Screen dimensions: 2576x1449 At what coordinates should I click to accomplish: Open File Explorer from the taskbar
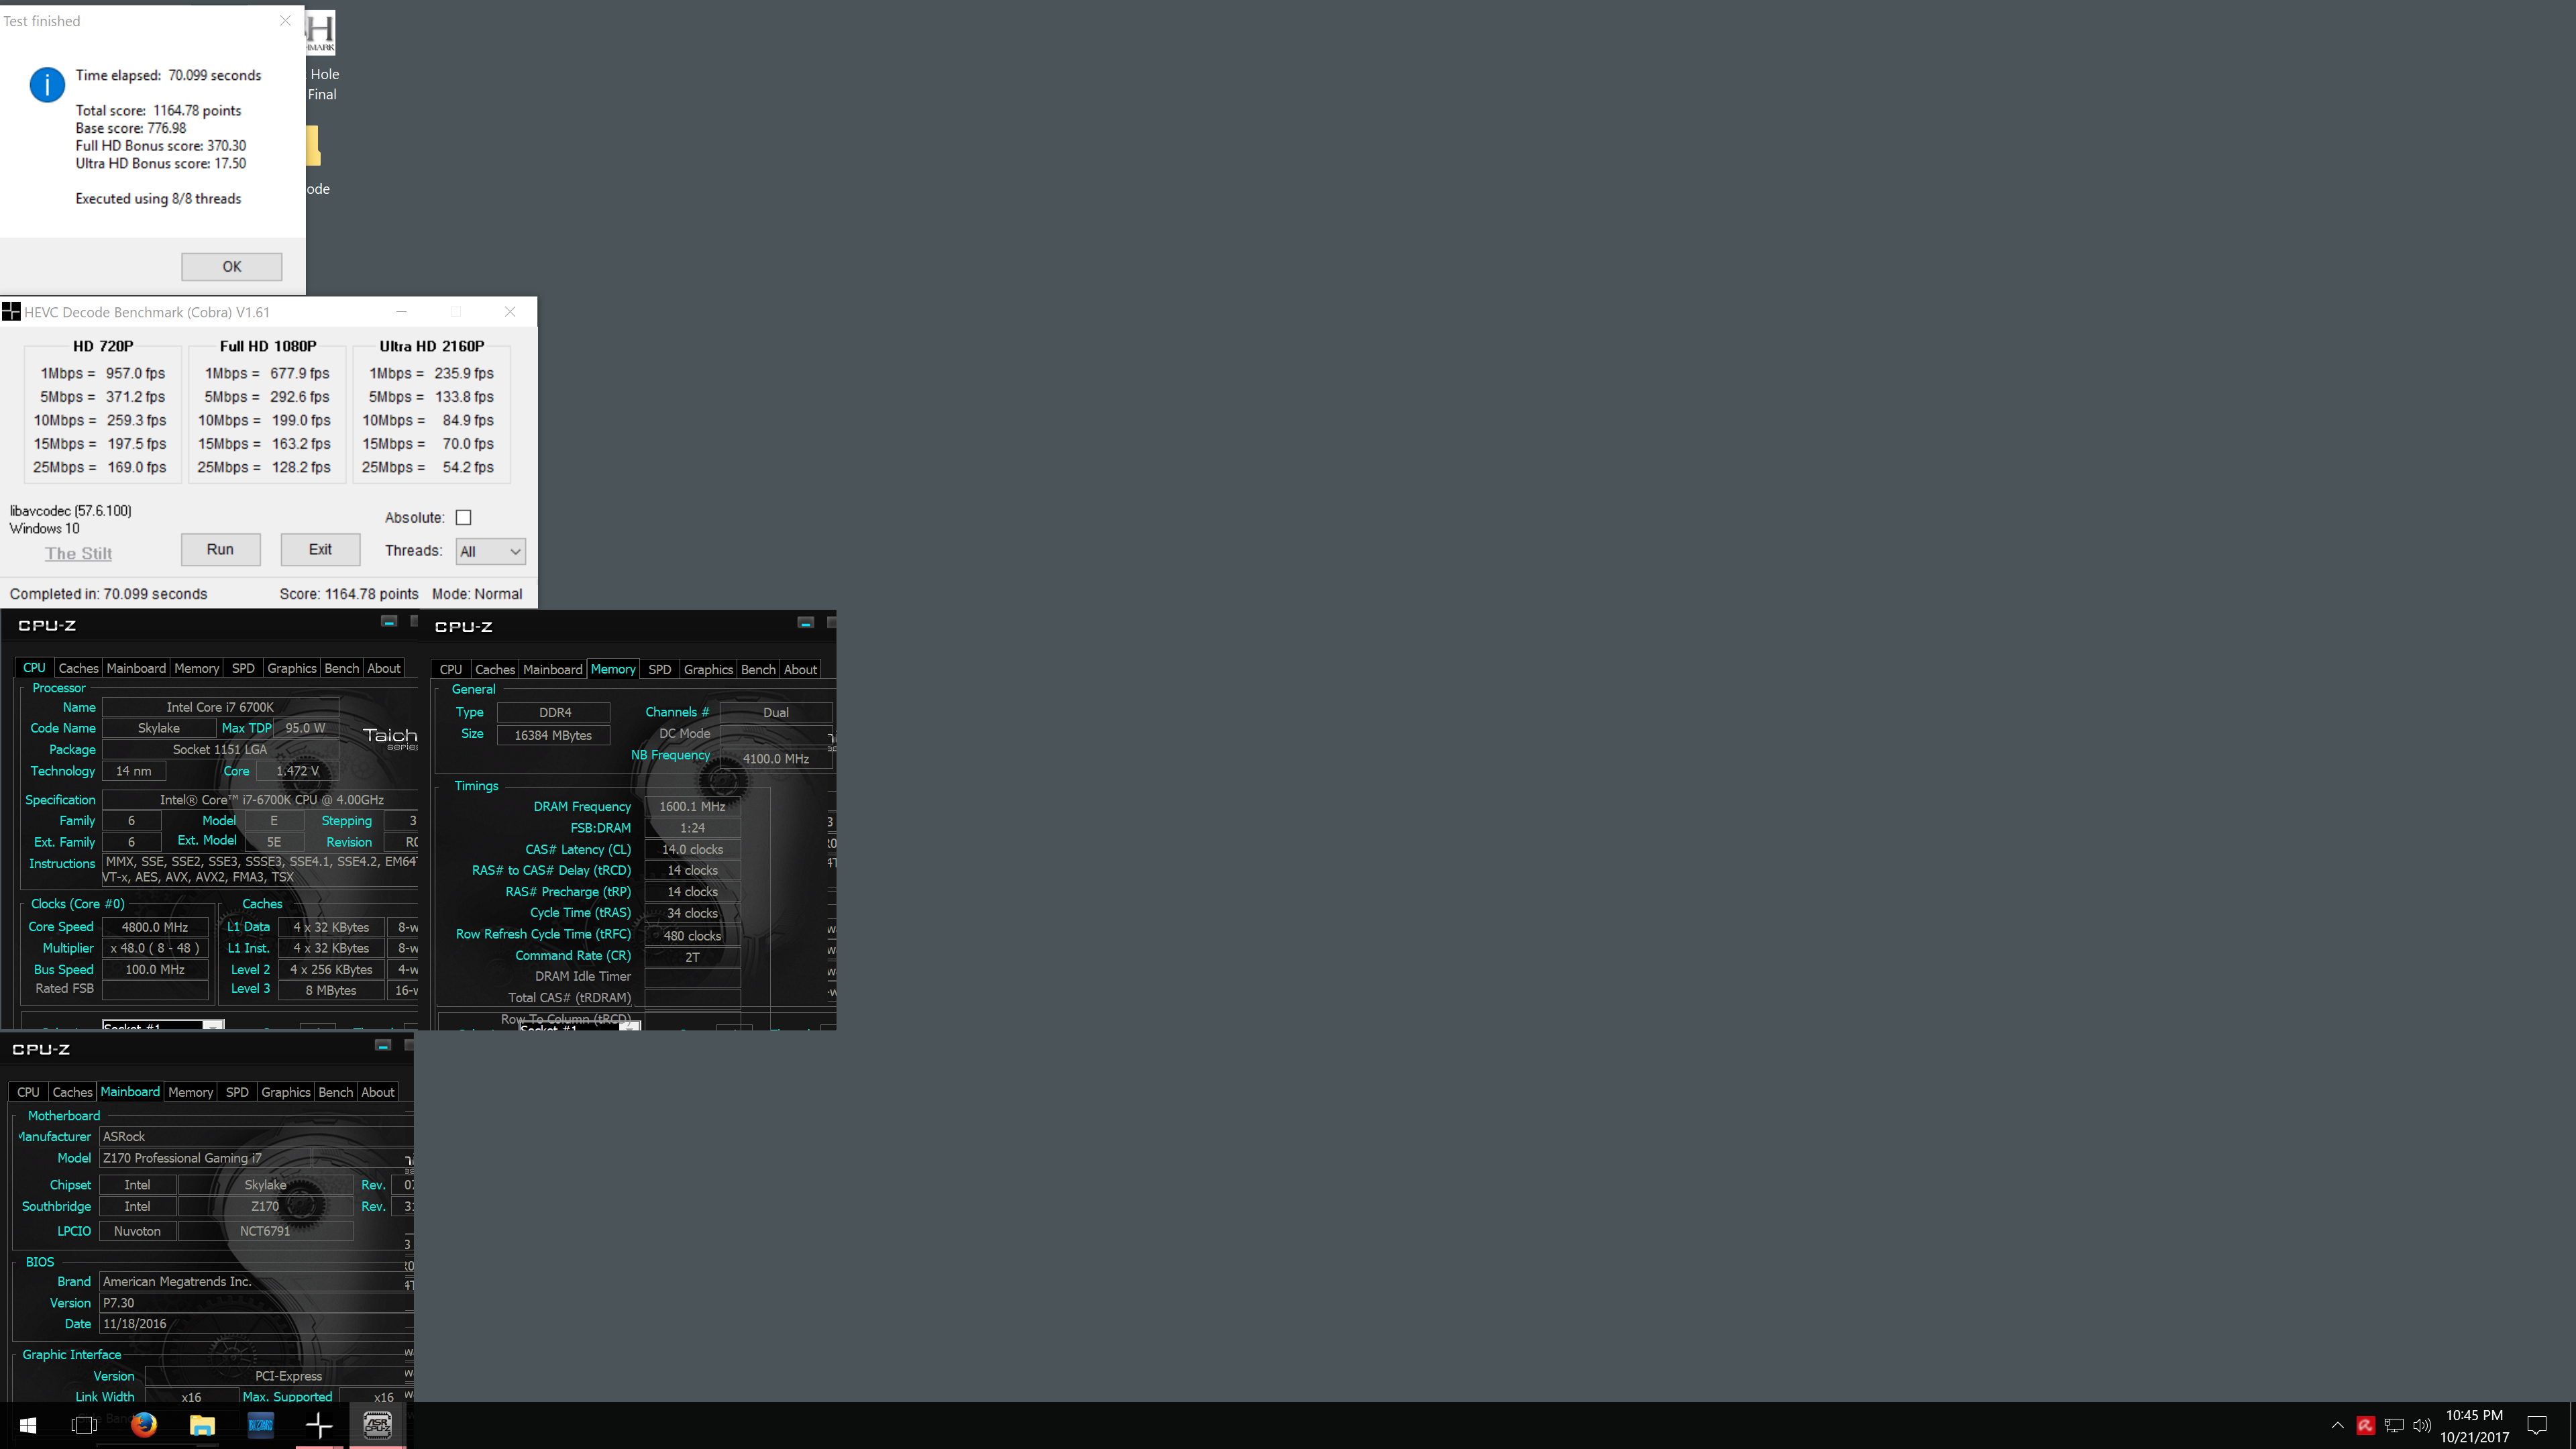[x=202, y=1425]
